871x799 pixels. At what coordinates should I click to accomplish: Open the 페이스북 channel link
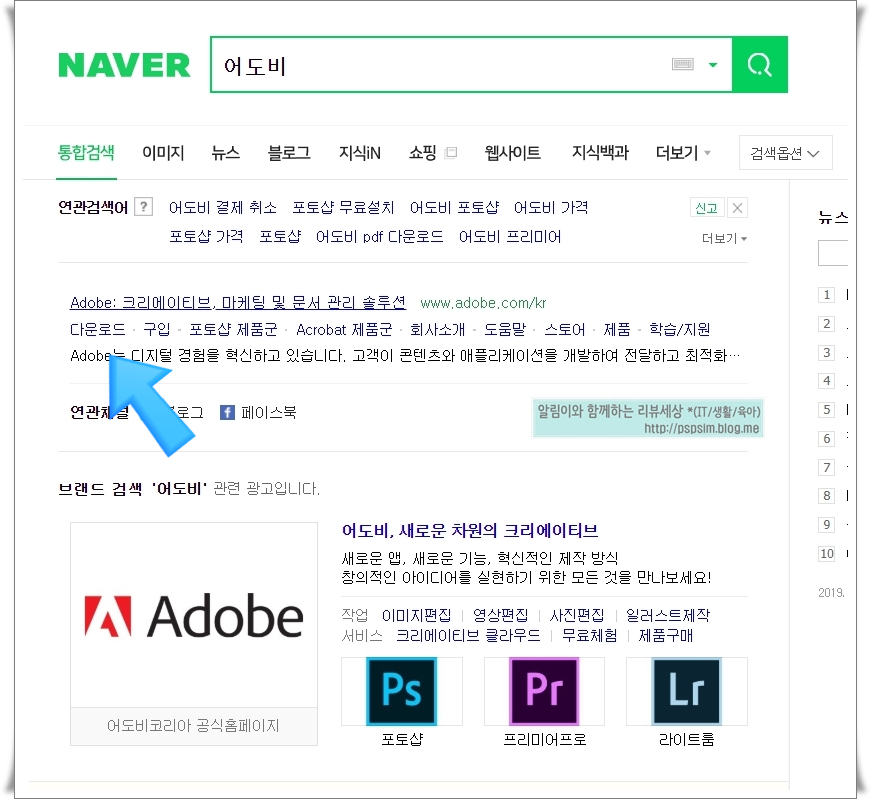click(x=269, y=412)
